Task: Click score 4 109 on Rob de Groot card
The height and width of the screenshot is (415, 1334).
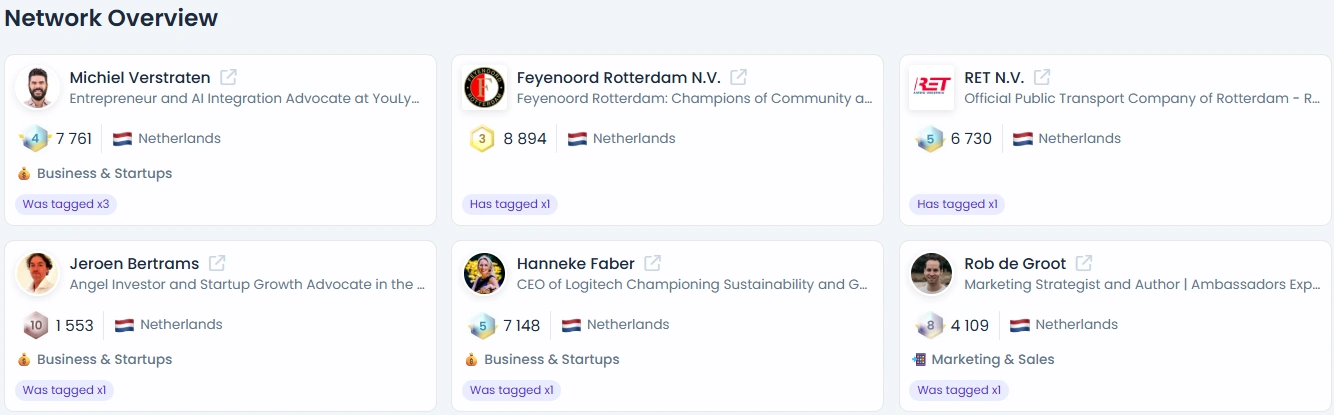Action: click(970, 325)
